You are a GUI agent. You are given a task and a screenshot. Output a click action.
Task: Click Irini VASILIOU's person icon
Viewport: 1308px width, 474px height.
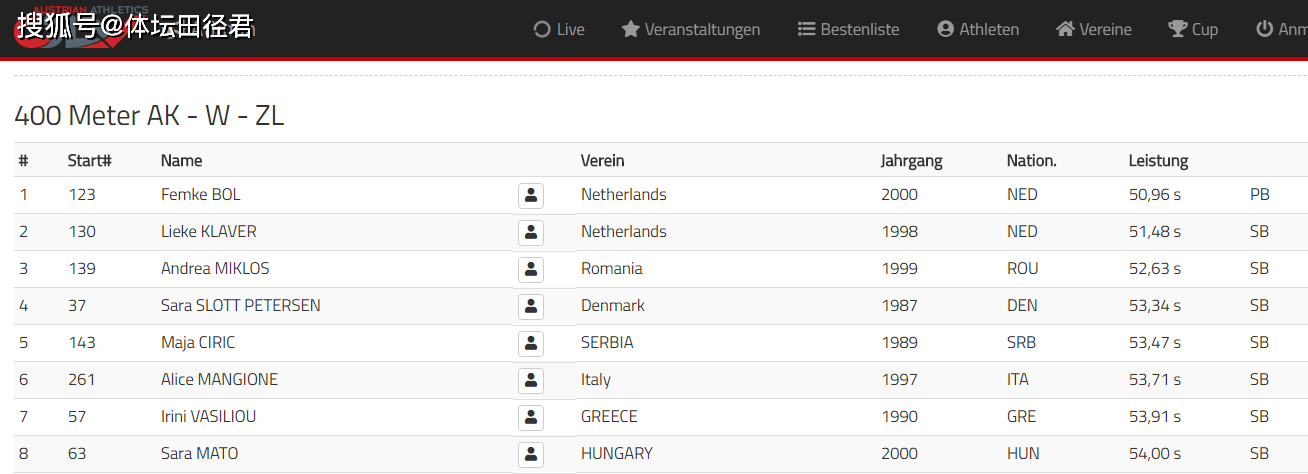531,417
